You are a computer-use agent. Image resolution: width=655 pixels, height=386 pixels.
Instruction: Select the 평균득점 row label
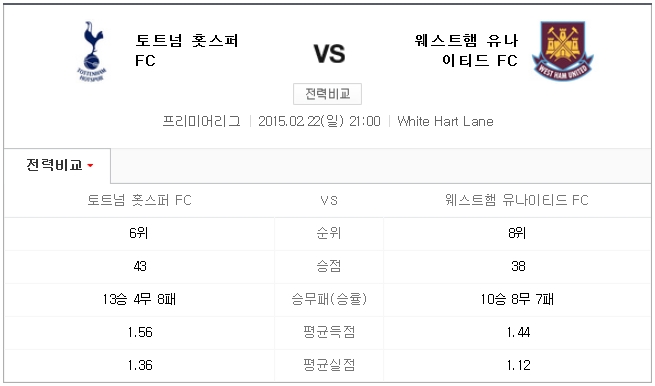point(329,332)
